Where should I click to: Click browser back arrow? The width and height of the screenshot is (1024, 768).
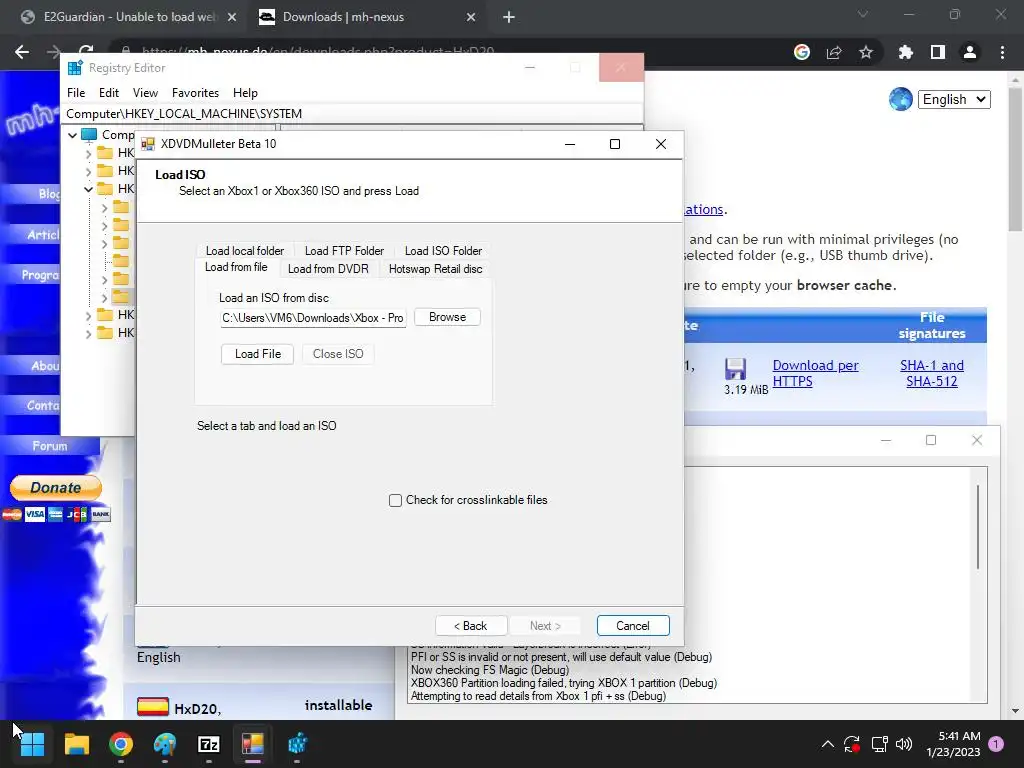22,52
